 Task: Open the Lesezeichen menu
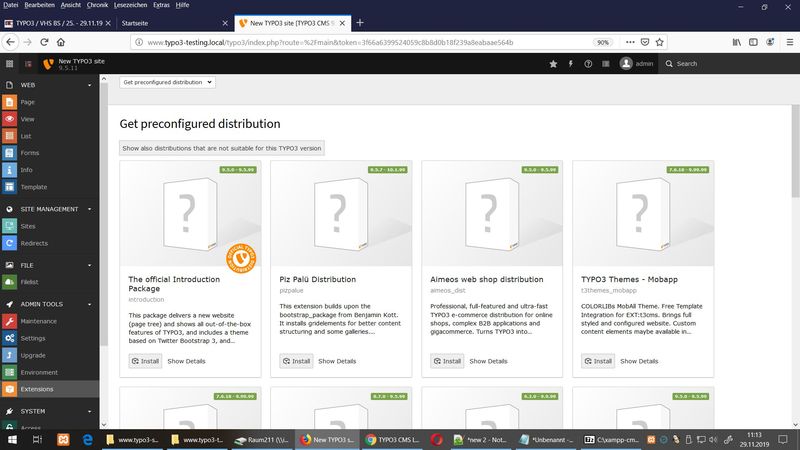pyautogui.click(x=130, y=5)
